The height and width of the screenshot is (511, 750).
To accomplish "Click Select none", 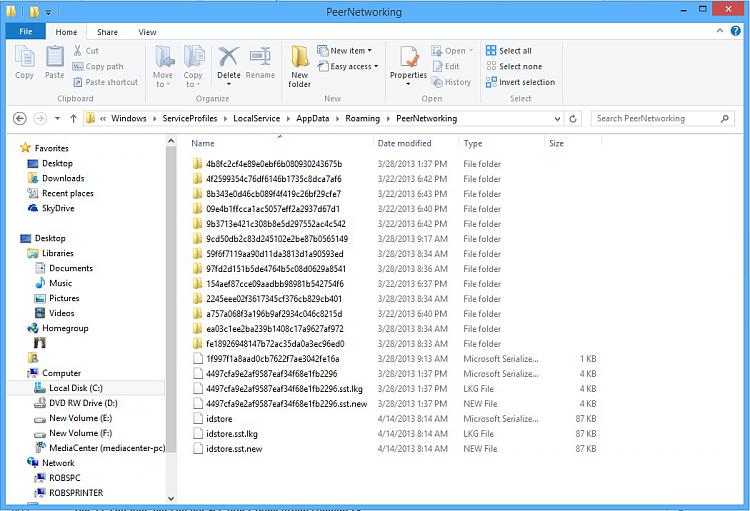I will pyautogui.click(x=514, y=67).
